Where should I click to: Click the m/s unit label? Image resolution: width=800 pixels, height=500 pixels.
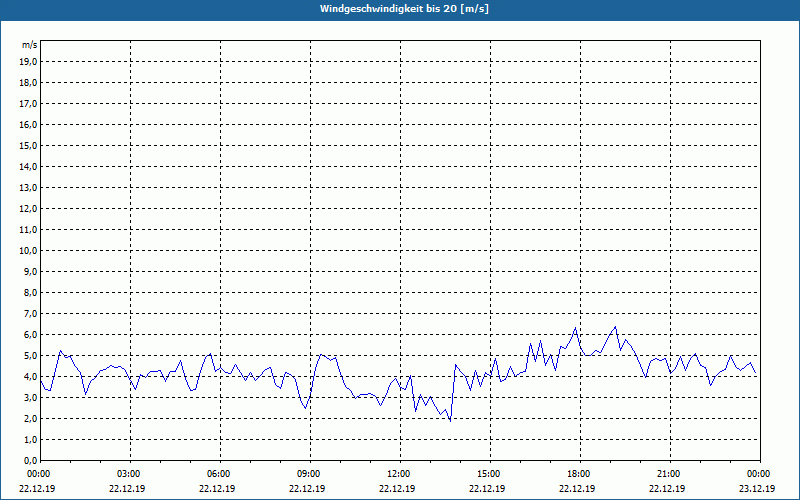(x=30, y=45)
